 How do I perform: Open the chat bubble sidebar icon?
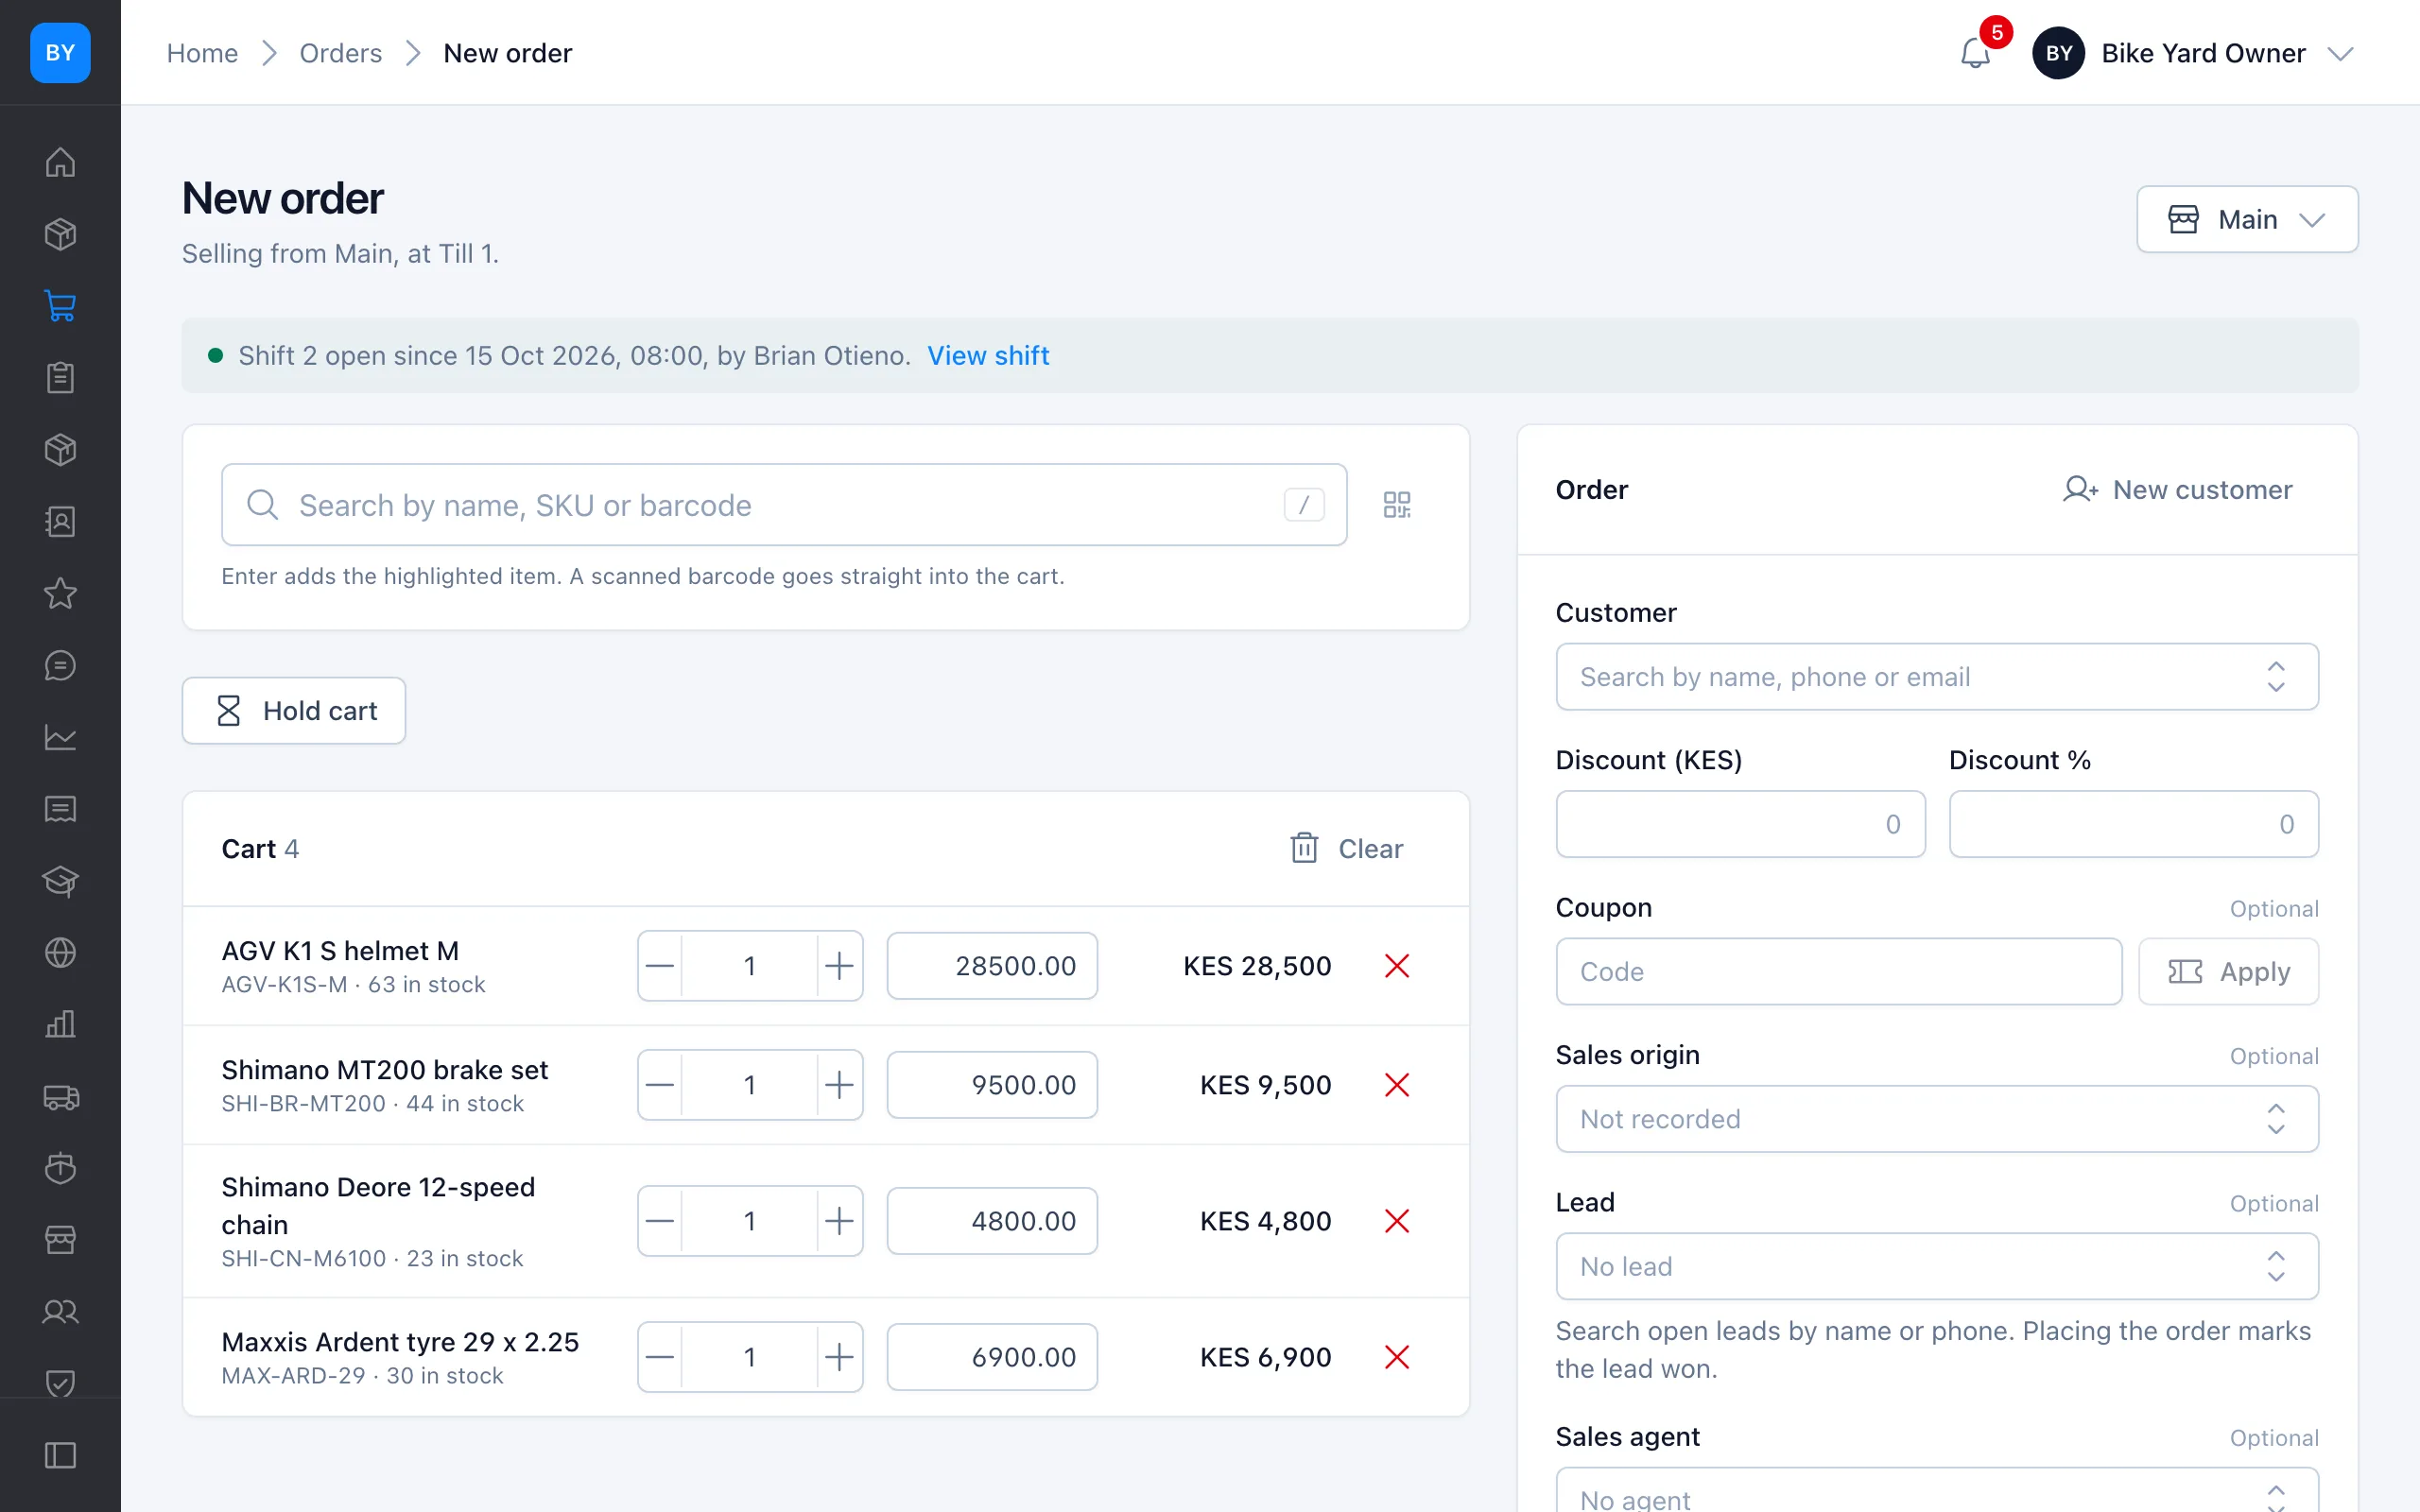coord(60,665)
